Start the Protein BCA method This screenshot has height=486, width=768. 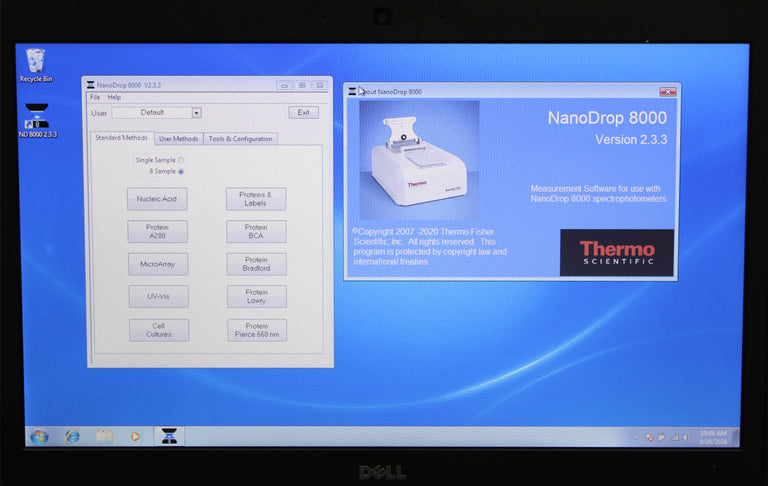click(256, 231)
